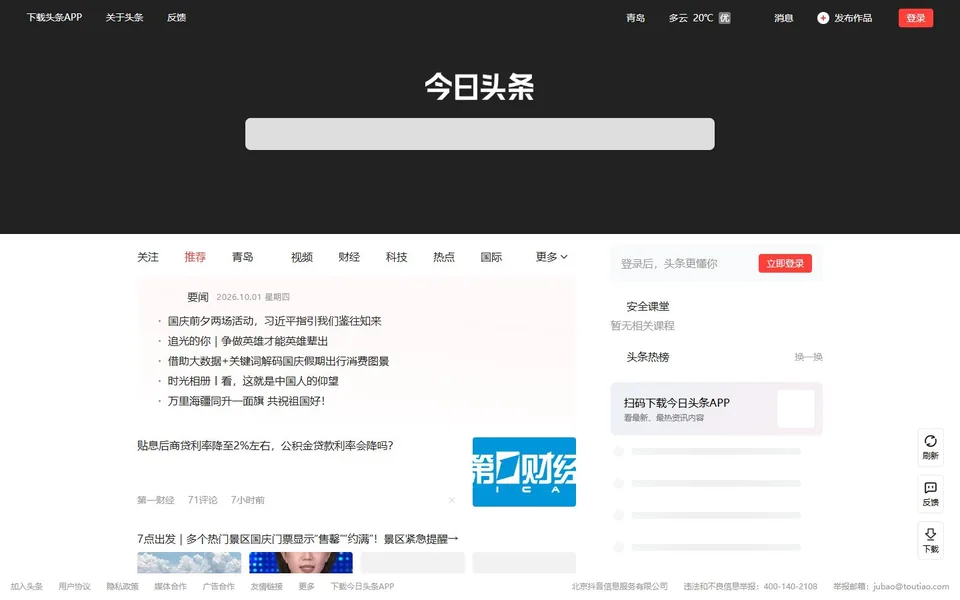This screenshot has width=960, height=600.
Task: Click the news anchor thumbnail
Action: pyautogui.click(x=301, y=563)
